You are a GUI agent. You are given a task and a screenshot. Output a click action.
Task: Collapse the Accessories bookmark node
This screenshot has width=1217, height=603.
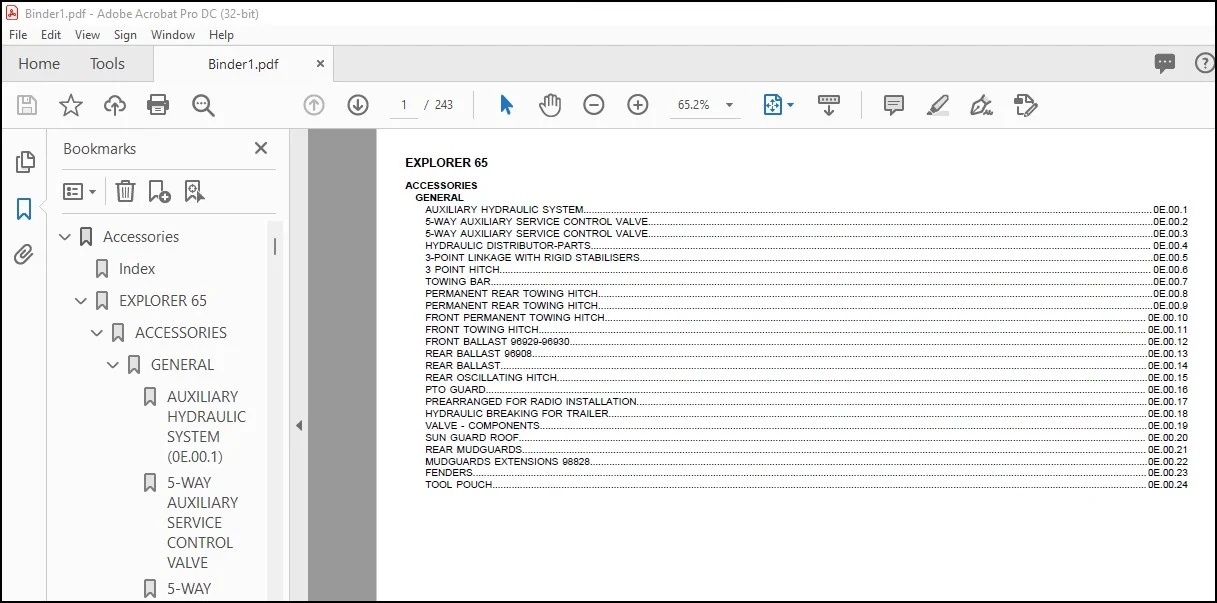point(65,237)
